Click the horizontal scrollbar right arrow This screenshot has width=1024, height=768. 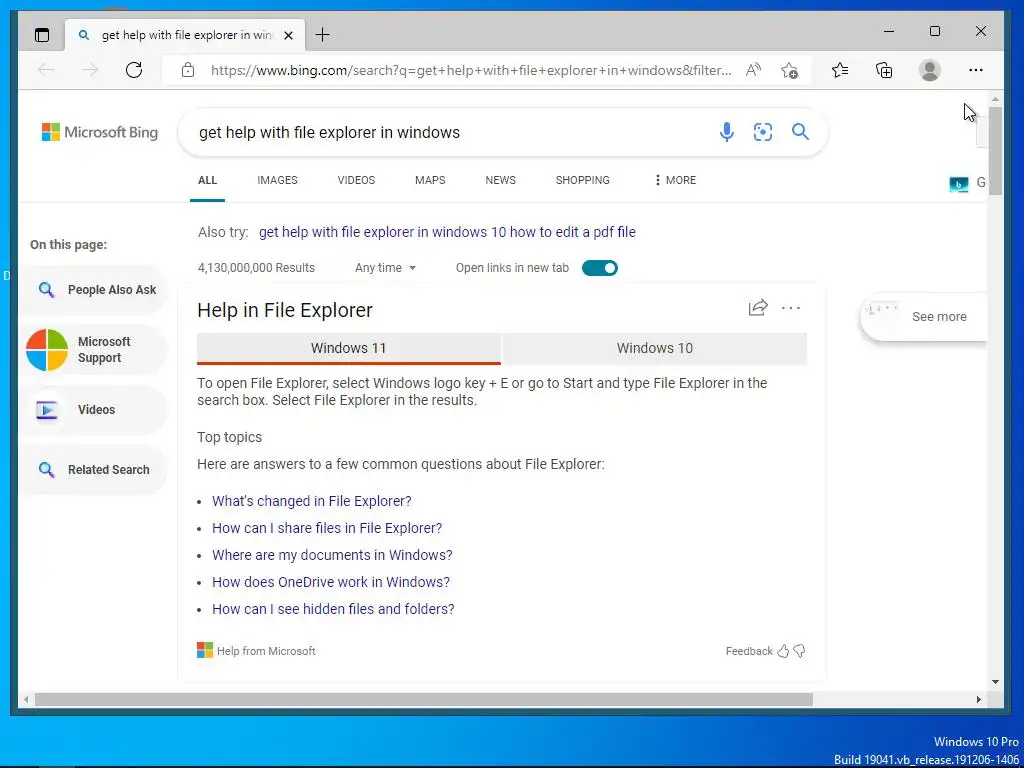tap(978, 699)
